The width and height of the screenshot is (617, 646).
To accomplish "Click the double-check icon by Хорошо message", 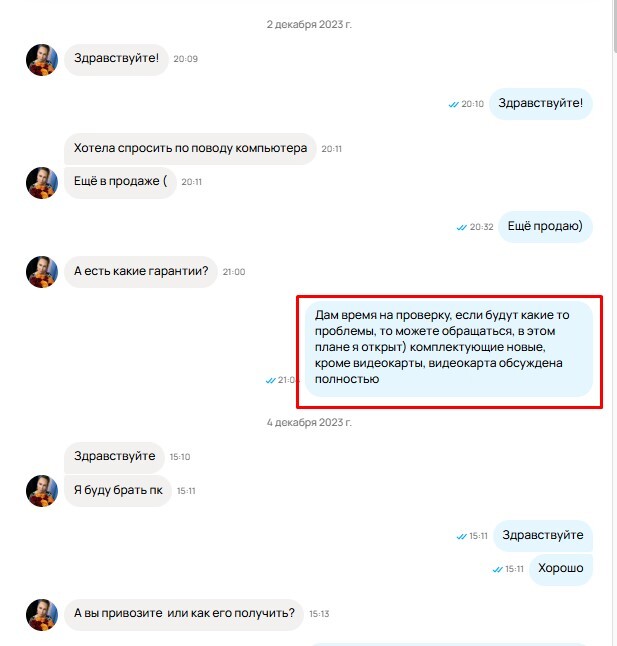I will click(497, 569).
